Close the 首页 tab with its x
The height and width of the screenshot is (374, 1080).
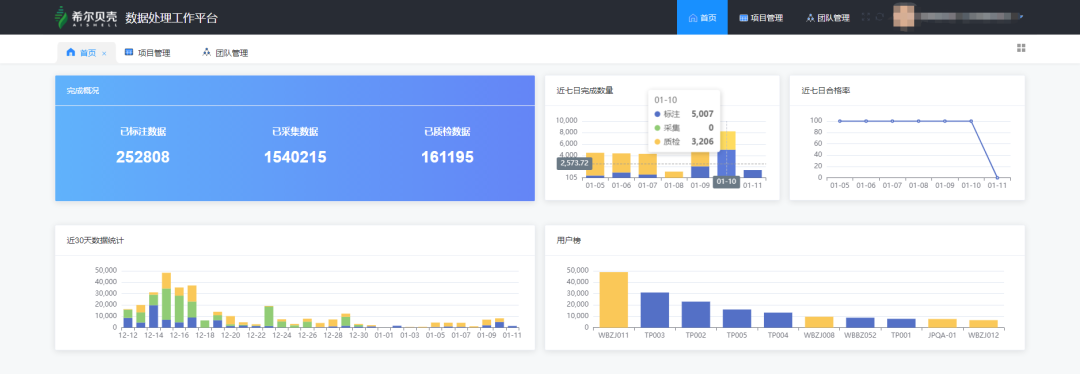tap(104, 53)
